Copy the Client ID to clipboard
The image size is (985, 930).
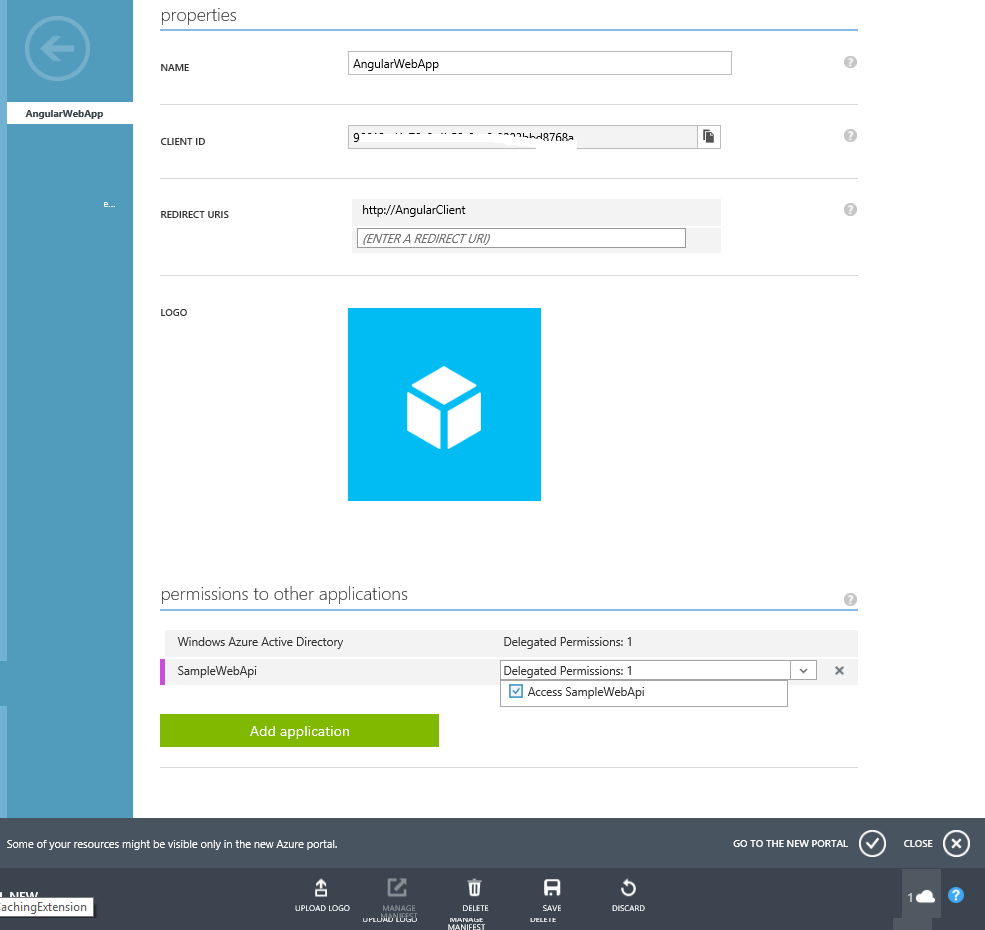point(709,137)
